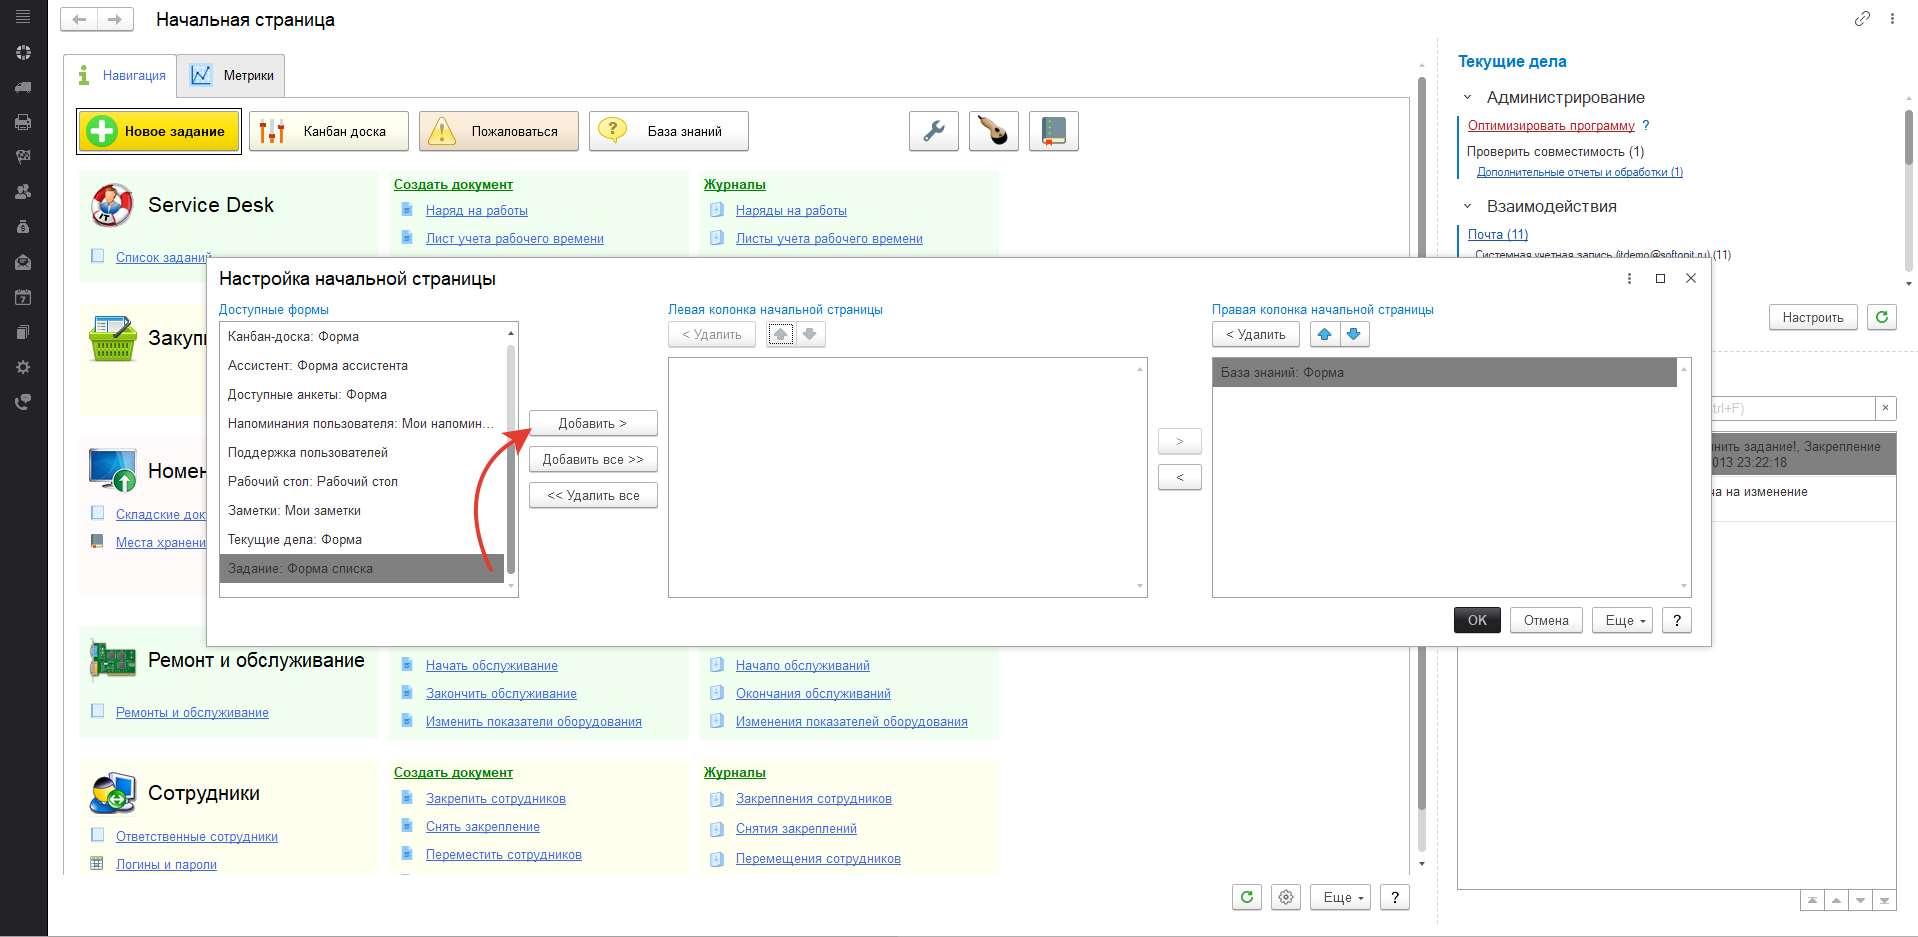
Task: Click green refresh icon beside Настроить
Action: (x=1881, y=317)
